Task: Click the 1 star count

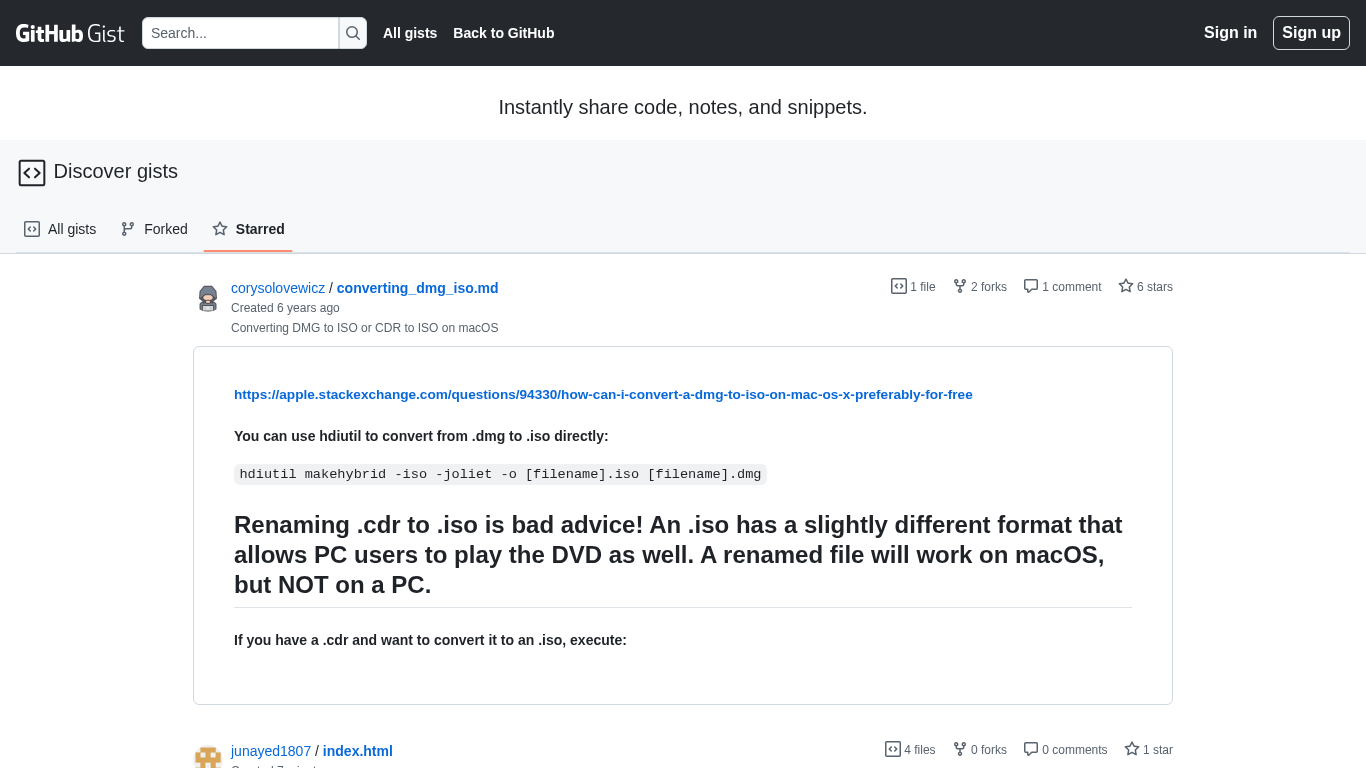Action: point(1148,750)
